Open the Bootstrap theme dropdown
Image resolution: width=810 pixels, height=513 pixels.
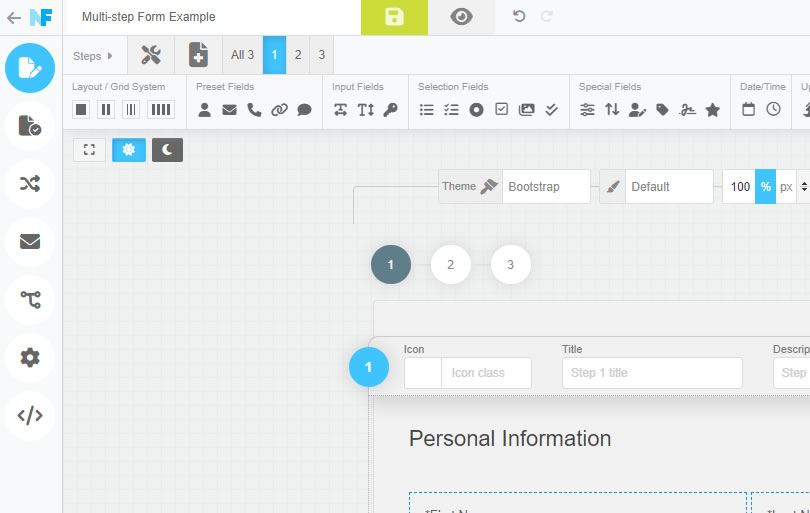[x=546, y=186]
